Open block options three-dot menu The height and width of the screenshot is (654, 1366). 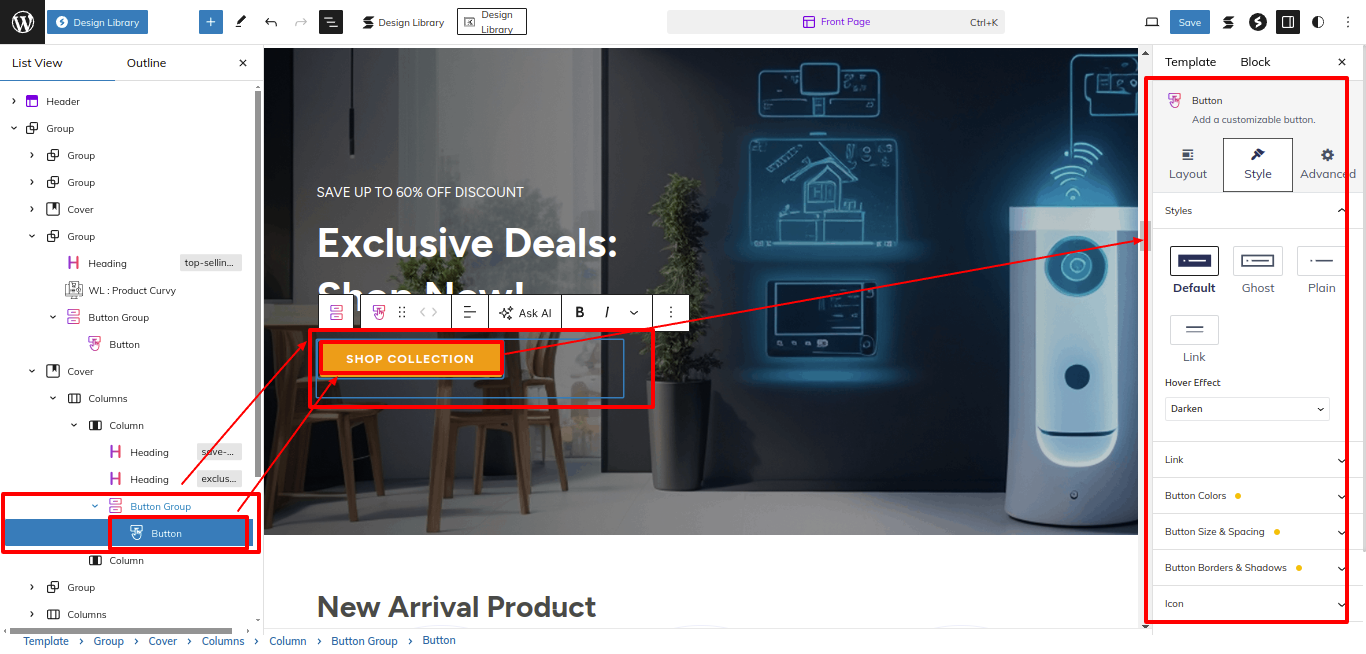click(671, 313)
